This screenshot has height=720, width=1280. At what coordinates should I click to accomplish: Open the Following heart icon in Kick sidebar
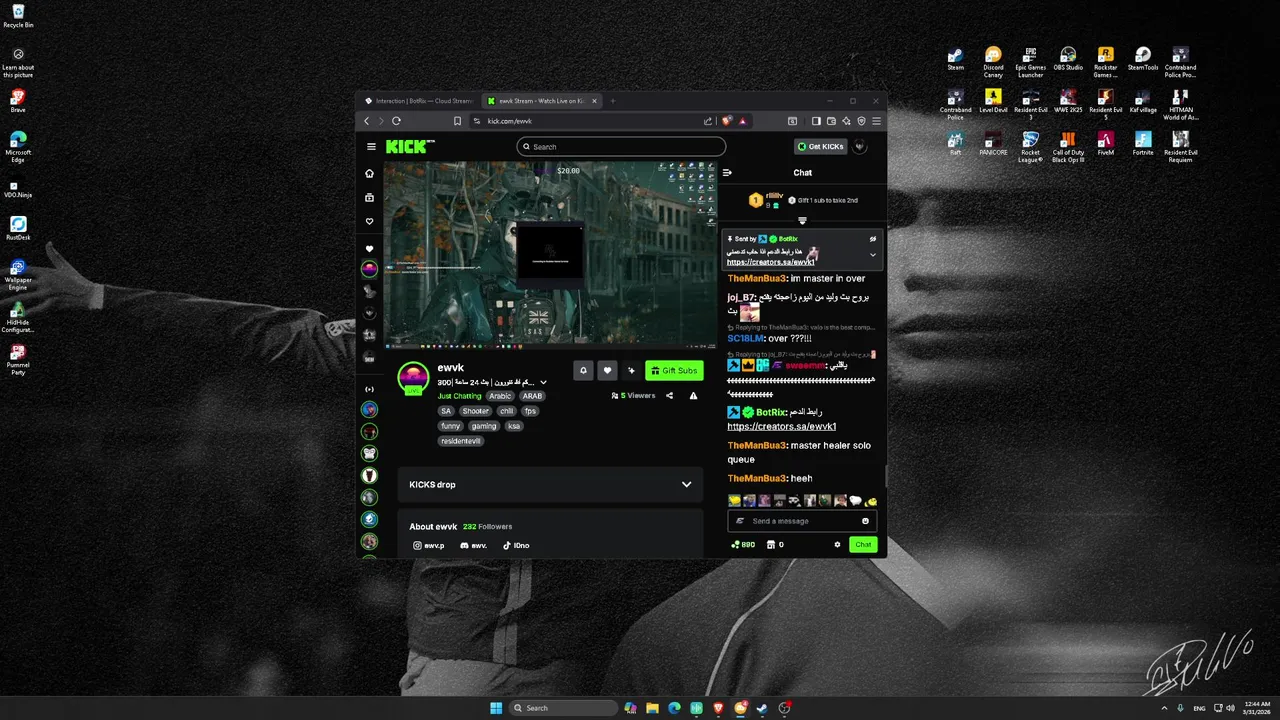click(369, 221)
